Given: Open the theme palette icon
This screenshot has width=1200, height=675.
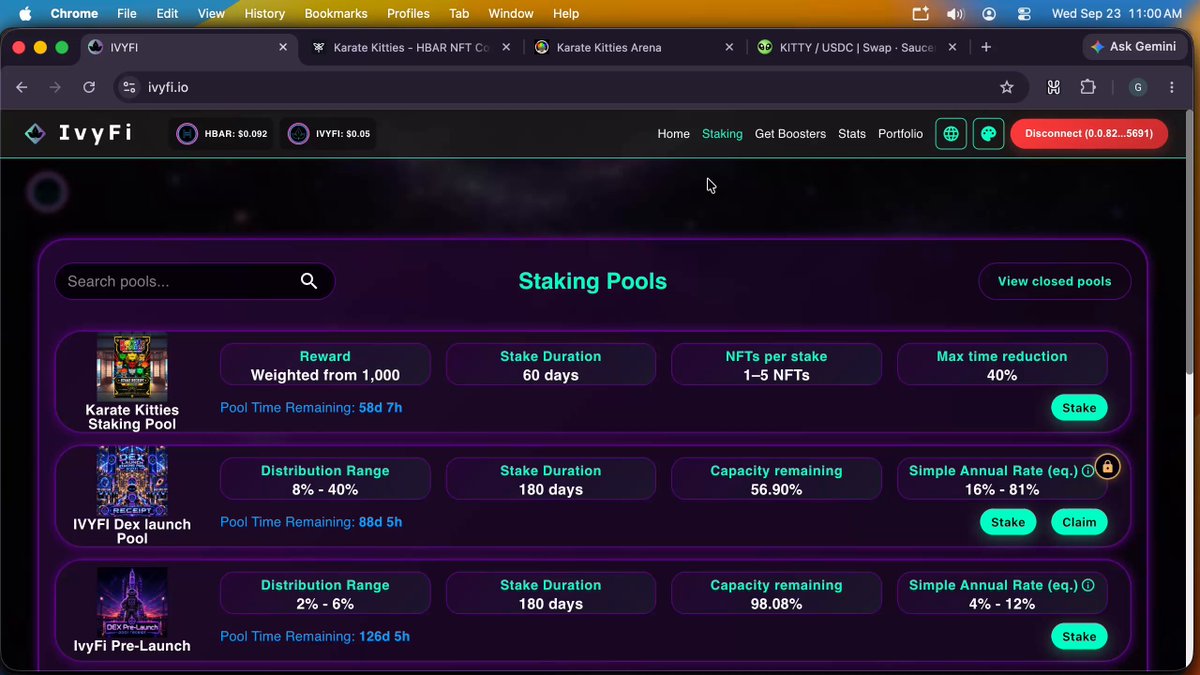Looking at the screenshot, I should pyautogui.click(x=989, y=134).
